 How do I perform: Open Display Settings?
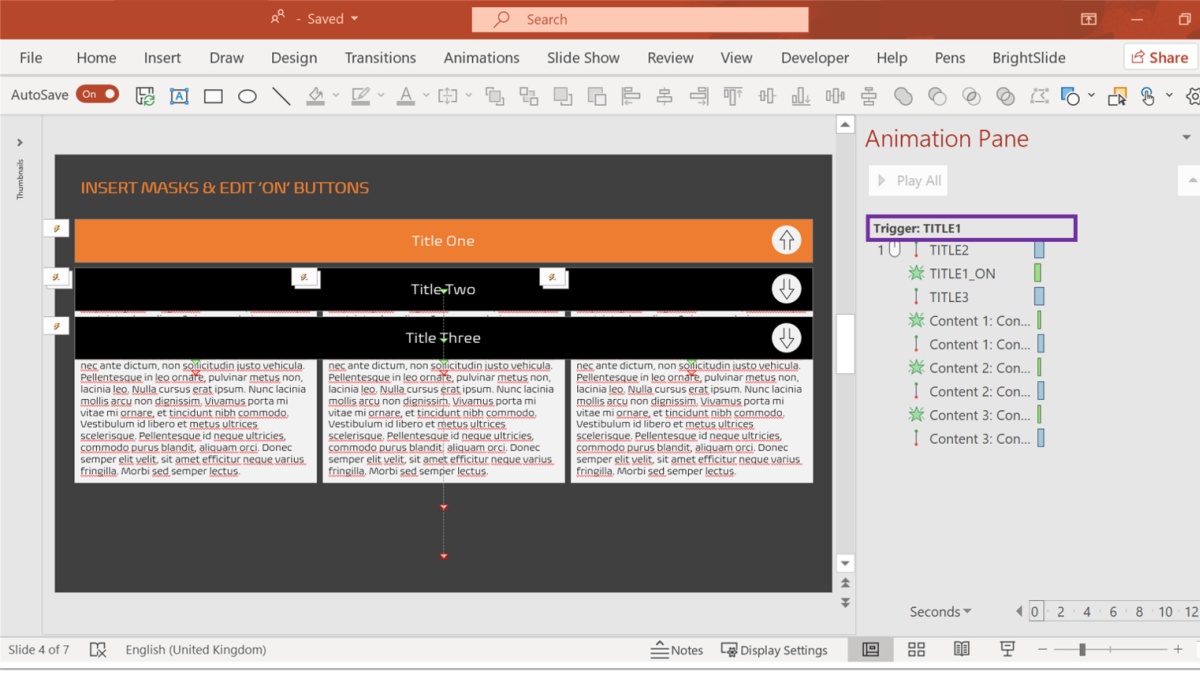[775, 650]
